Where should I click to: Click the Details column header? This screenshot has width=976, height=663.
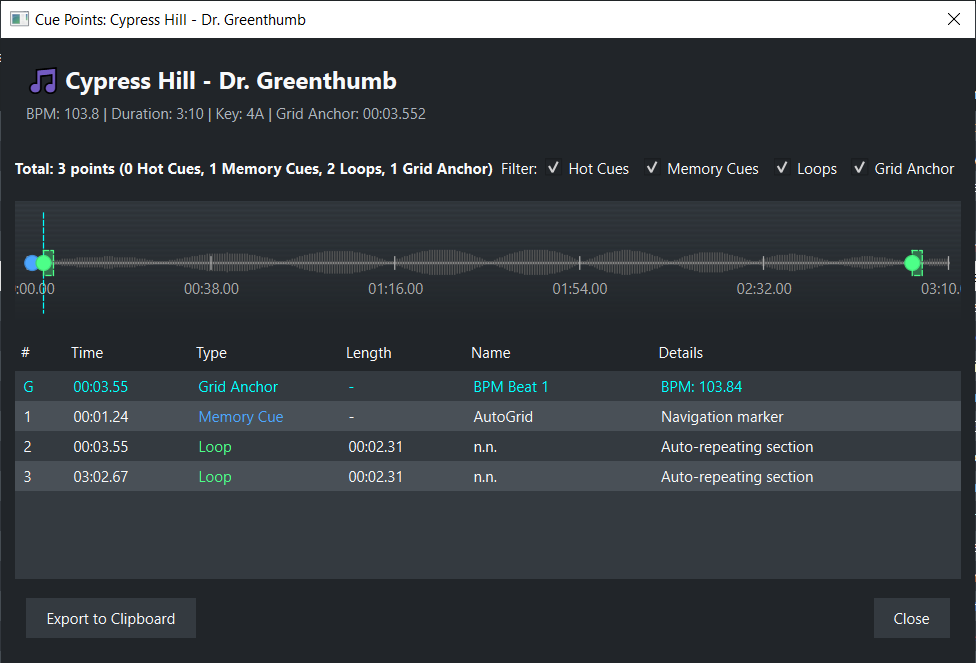coord(680,353)
